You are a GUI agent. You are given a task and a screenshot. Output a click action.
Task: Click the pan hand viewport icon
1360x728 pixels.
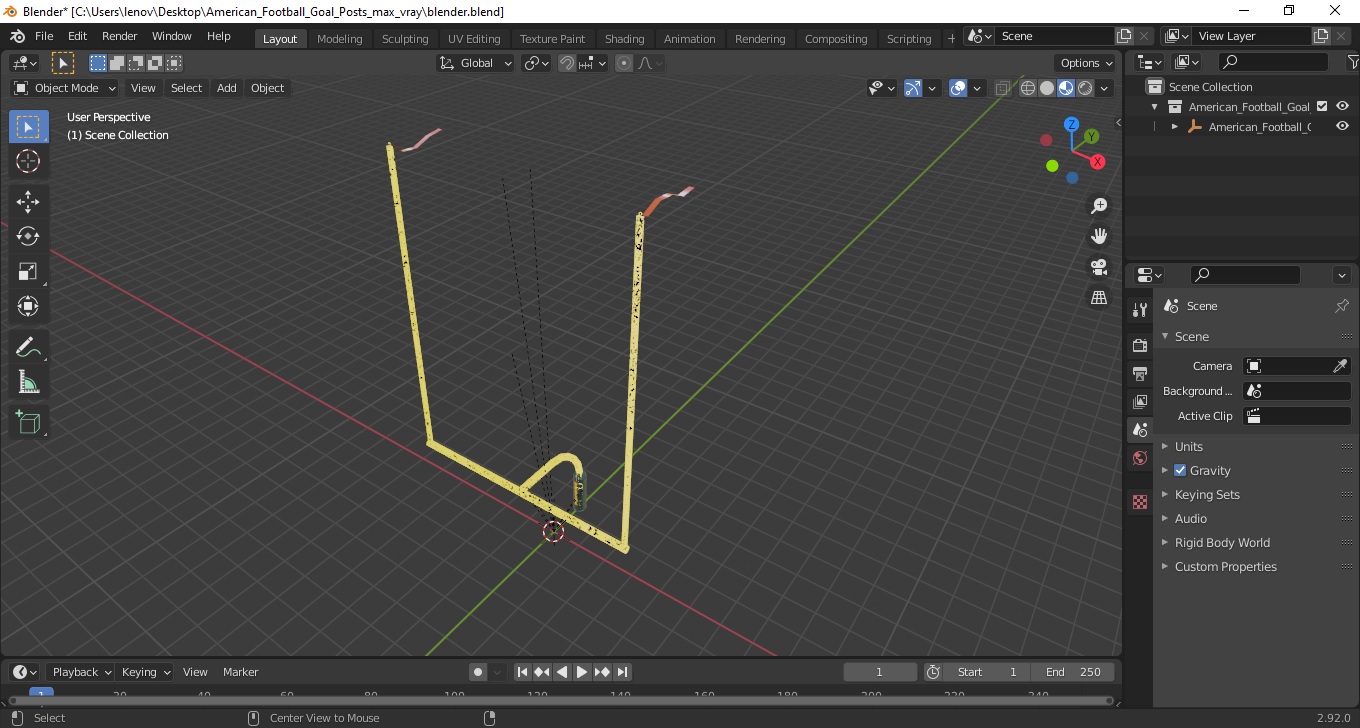tap(1099, 236)
